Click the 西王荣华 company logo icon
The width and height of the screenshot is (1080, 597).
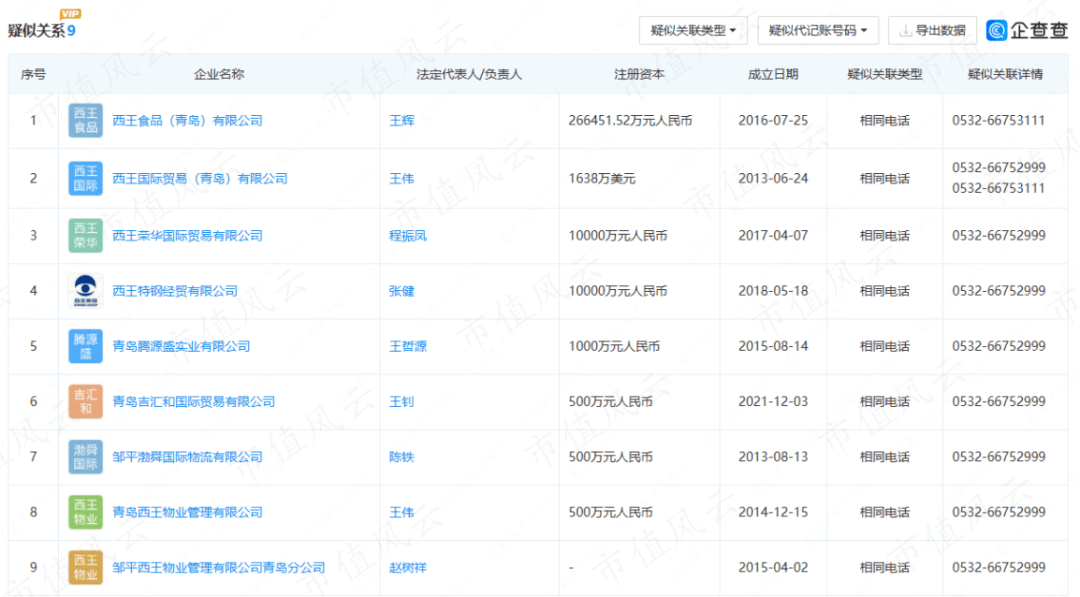tap(85, 236)
